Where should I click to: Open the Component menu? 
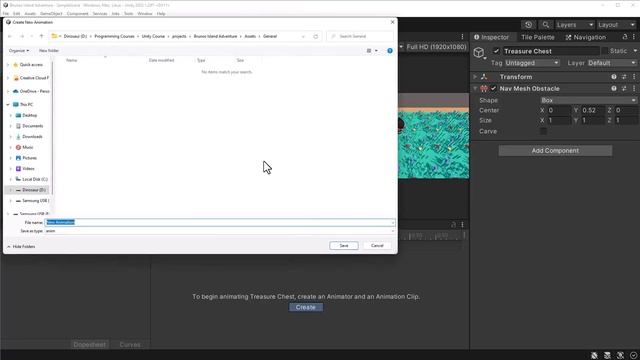(78, 13)
